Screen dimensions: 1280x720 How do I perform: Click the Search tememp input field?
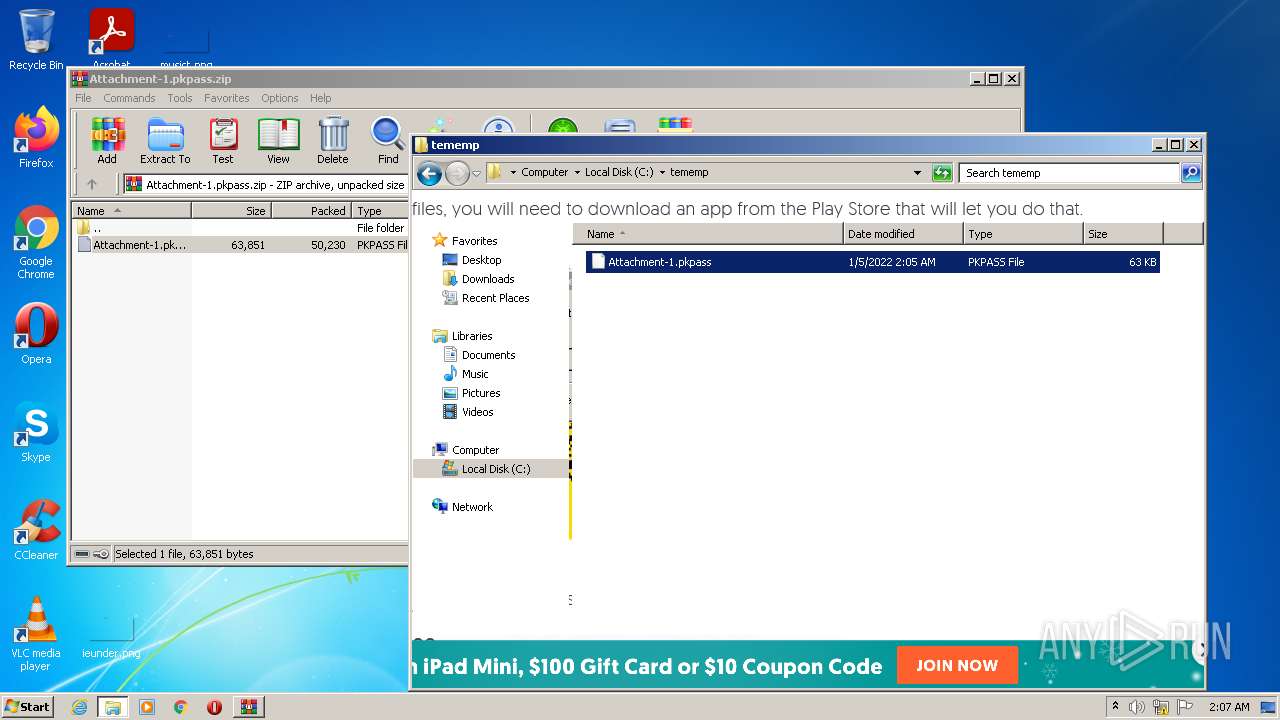1069,173
